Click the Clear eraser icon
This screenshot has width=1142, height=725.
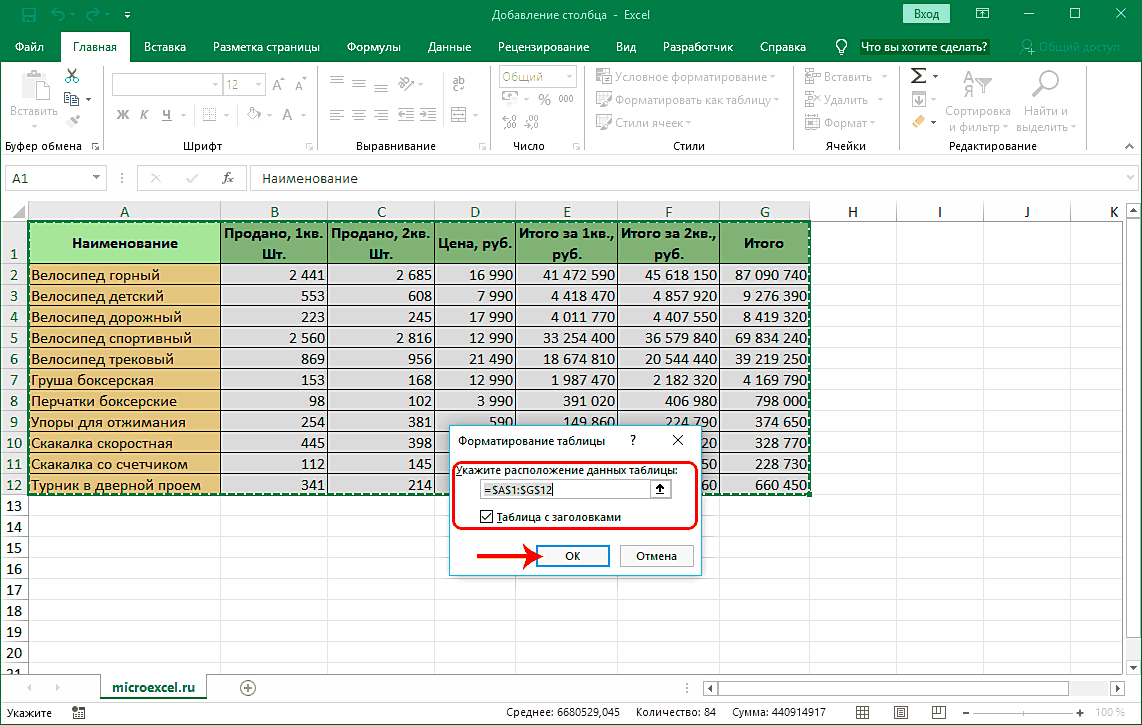(919, 122)
